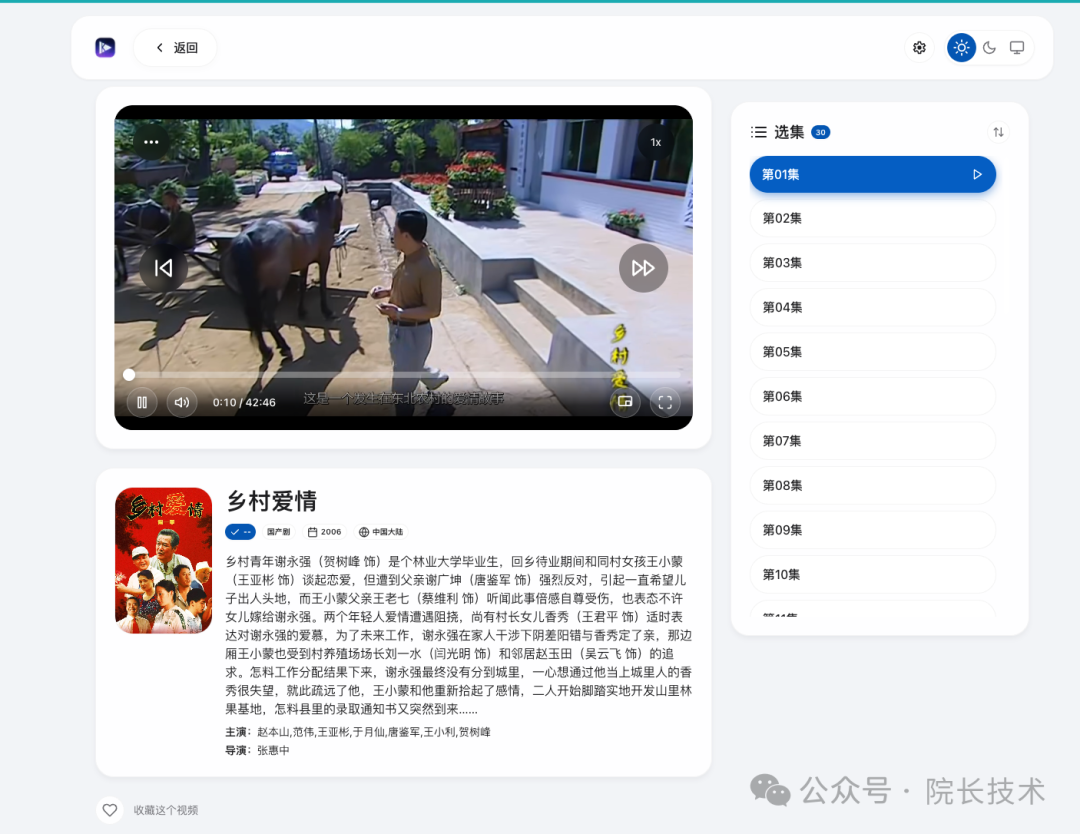Enter fullscreen with the player's fullscreen icon
The width and height of the screenshot is (1080, 834).
(x=665, y=402)
